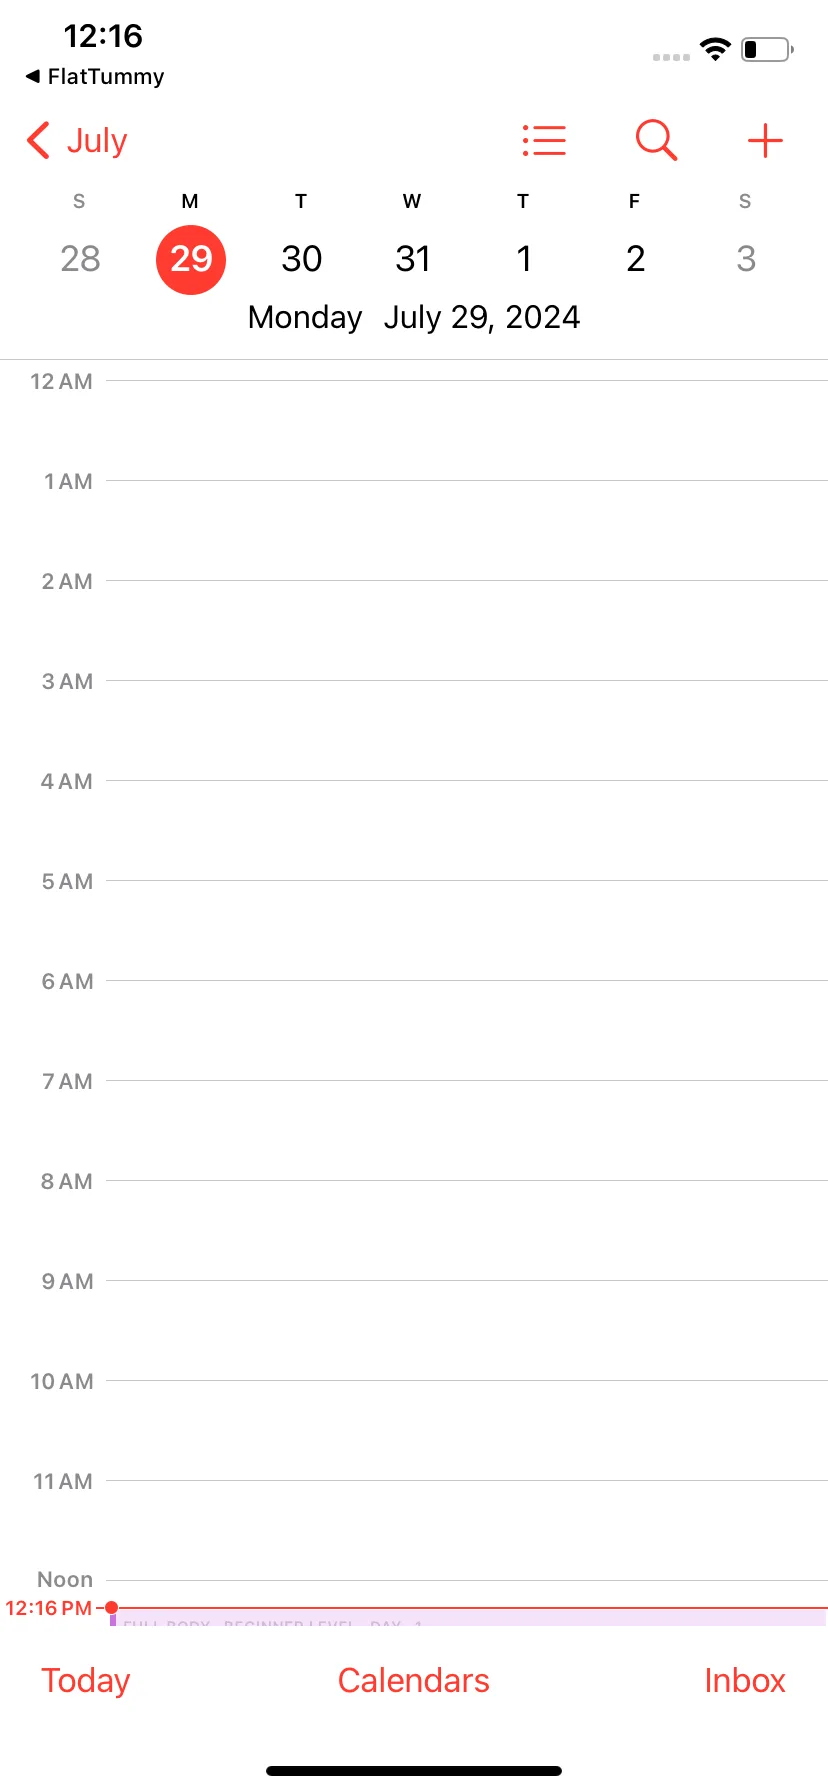
Task: Select Sunday 28 in week strip
Action: click(80, 259)
